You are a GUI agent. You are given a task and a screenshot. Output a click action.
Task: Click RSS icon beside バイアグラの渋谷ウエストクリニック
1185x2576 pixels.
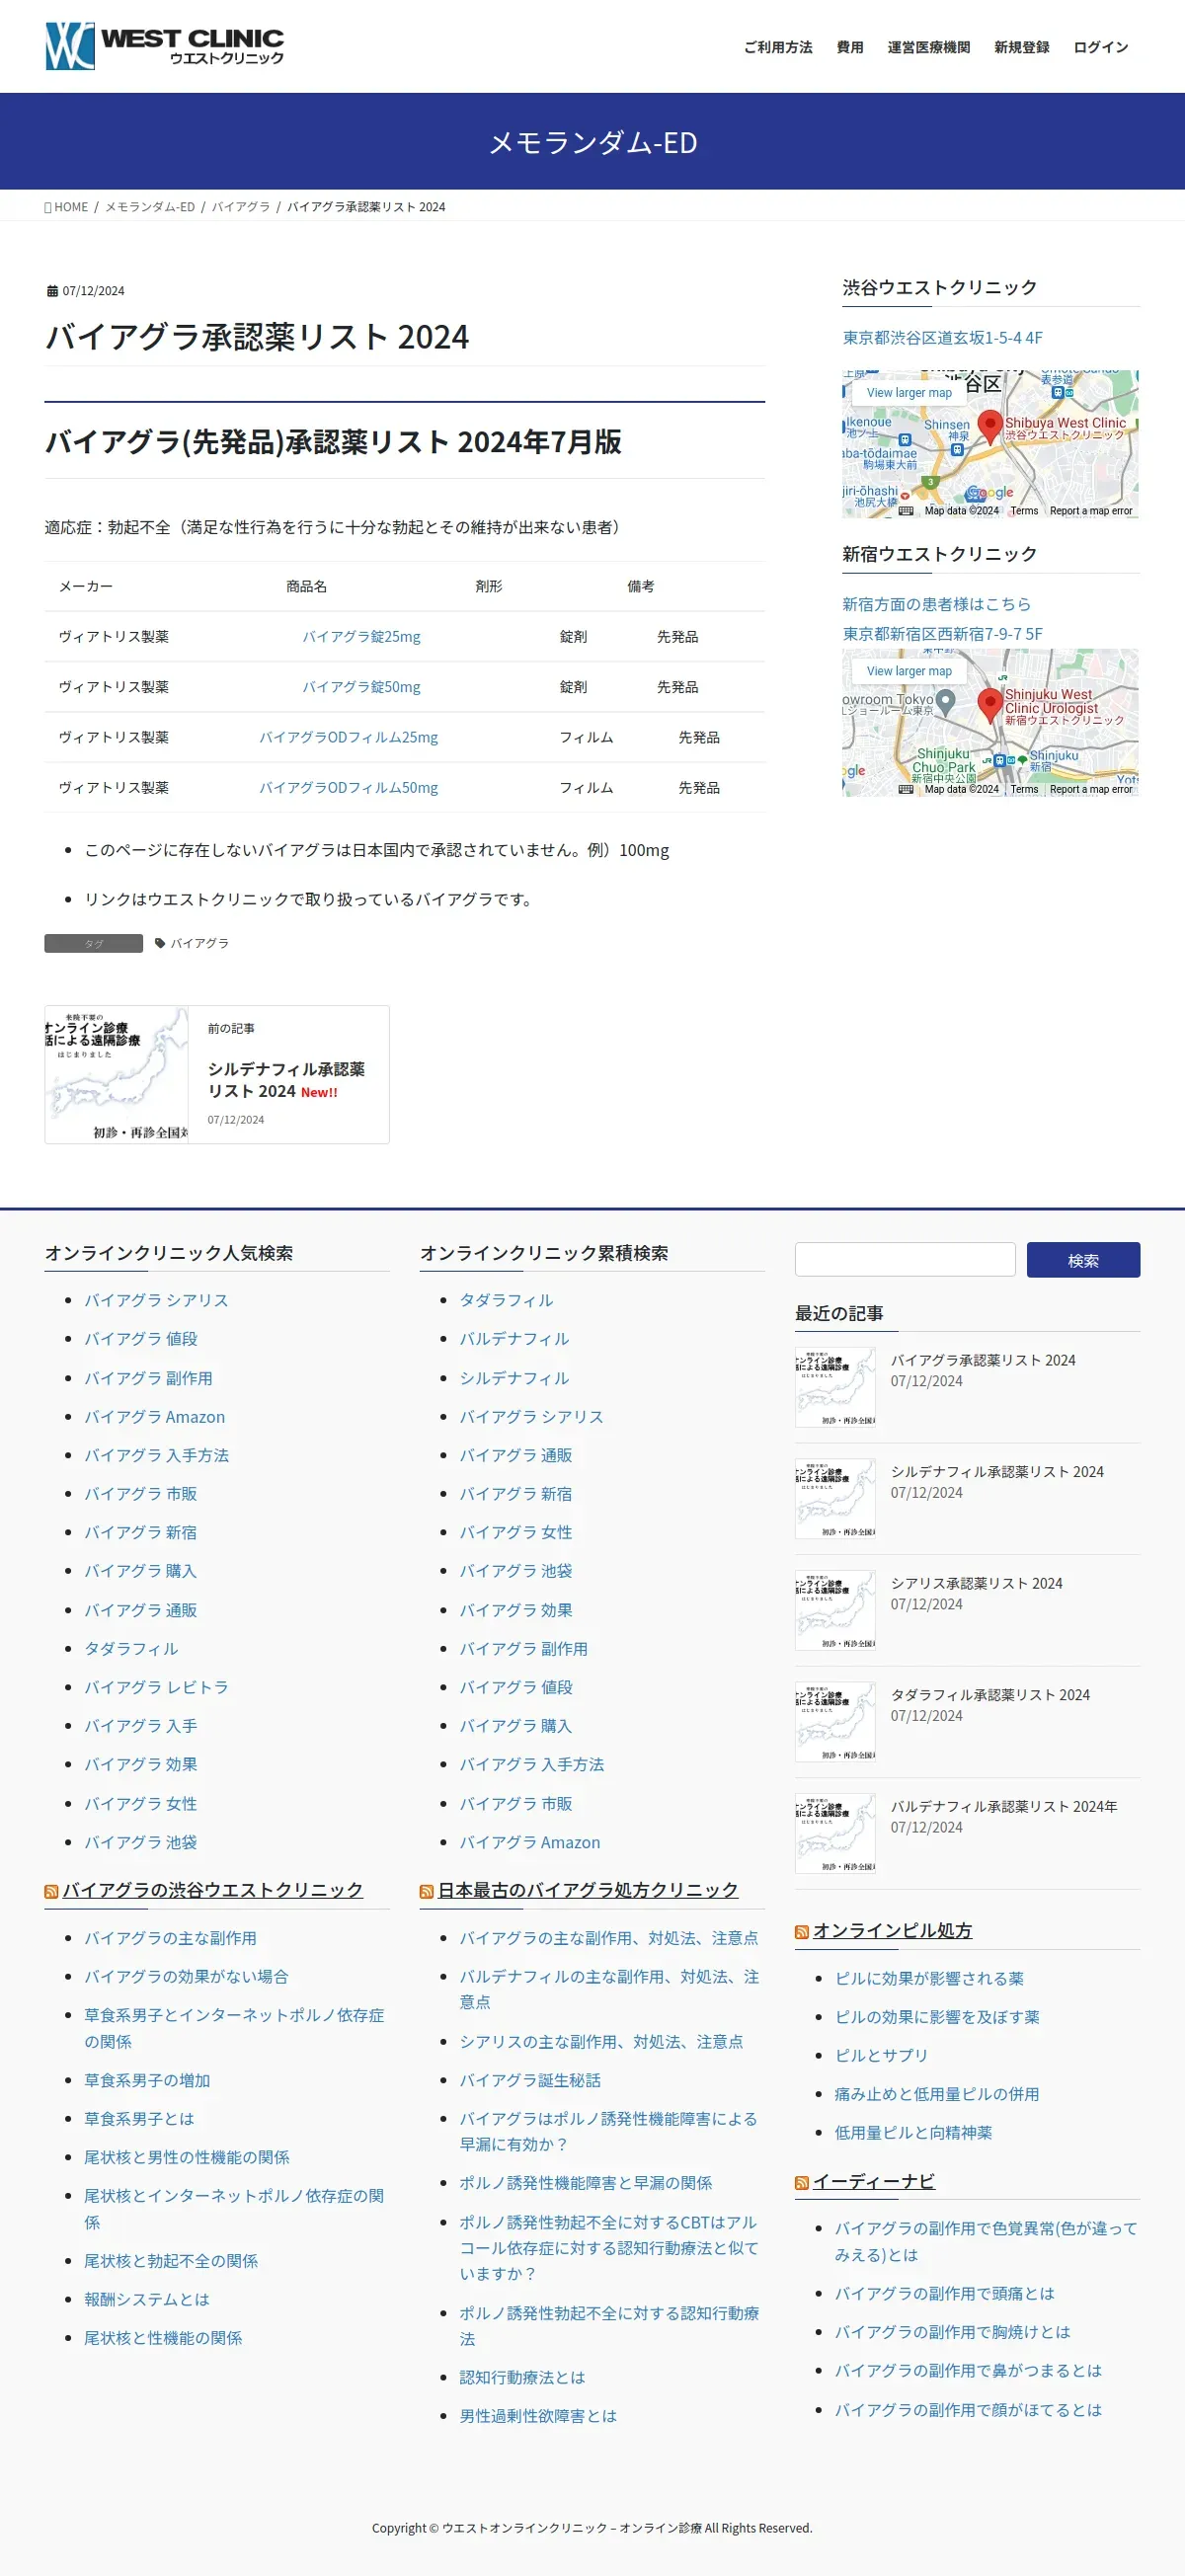coord(51,1892)
